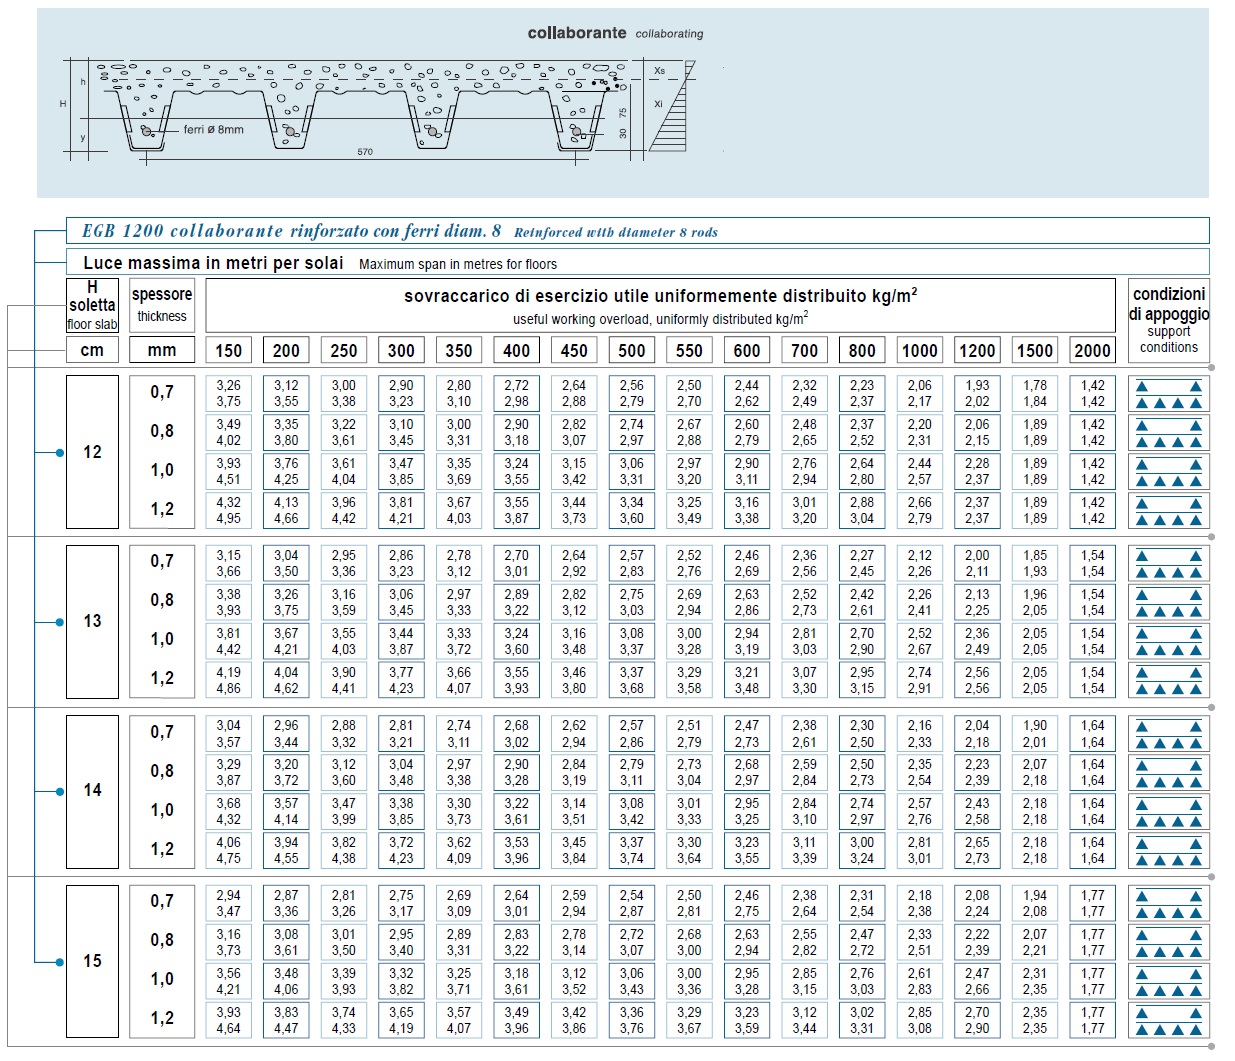Click the 'collaborante' diagram title
Viewport: 1235px width, 1061px height.
pos(577,33)
